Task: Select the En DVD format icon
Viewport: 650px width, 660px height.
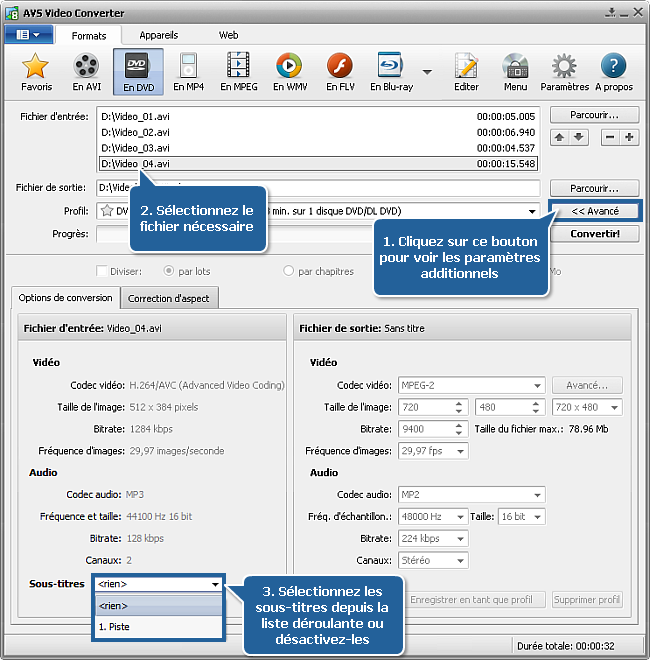Action: 138,72
